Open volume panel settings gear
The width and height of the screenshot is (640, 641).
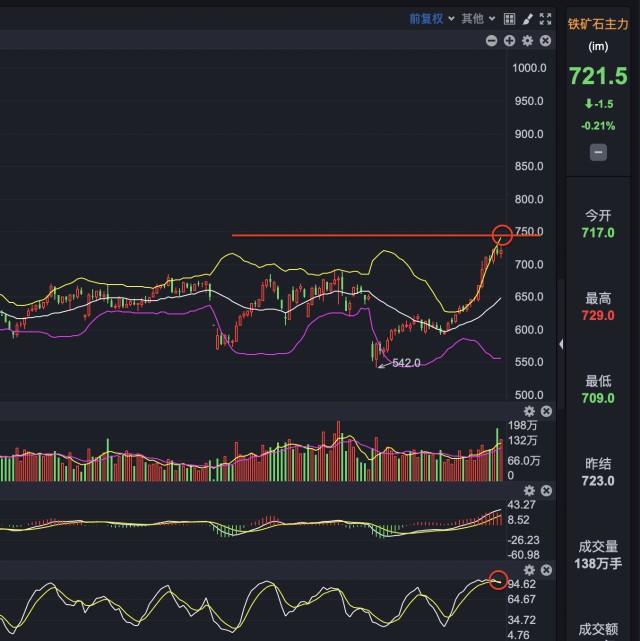coord(529,411)
